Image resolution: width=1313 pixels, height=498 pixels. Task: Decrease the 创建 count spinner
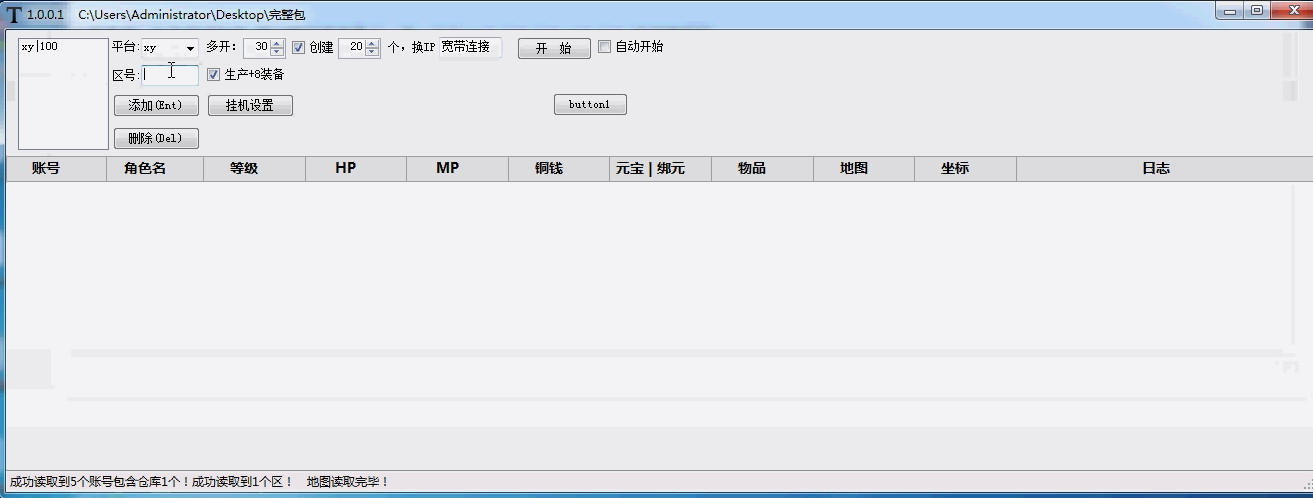(373, 52)
